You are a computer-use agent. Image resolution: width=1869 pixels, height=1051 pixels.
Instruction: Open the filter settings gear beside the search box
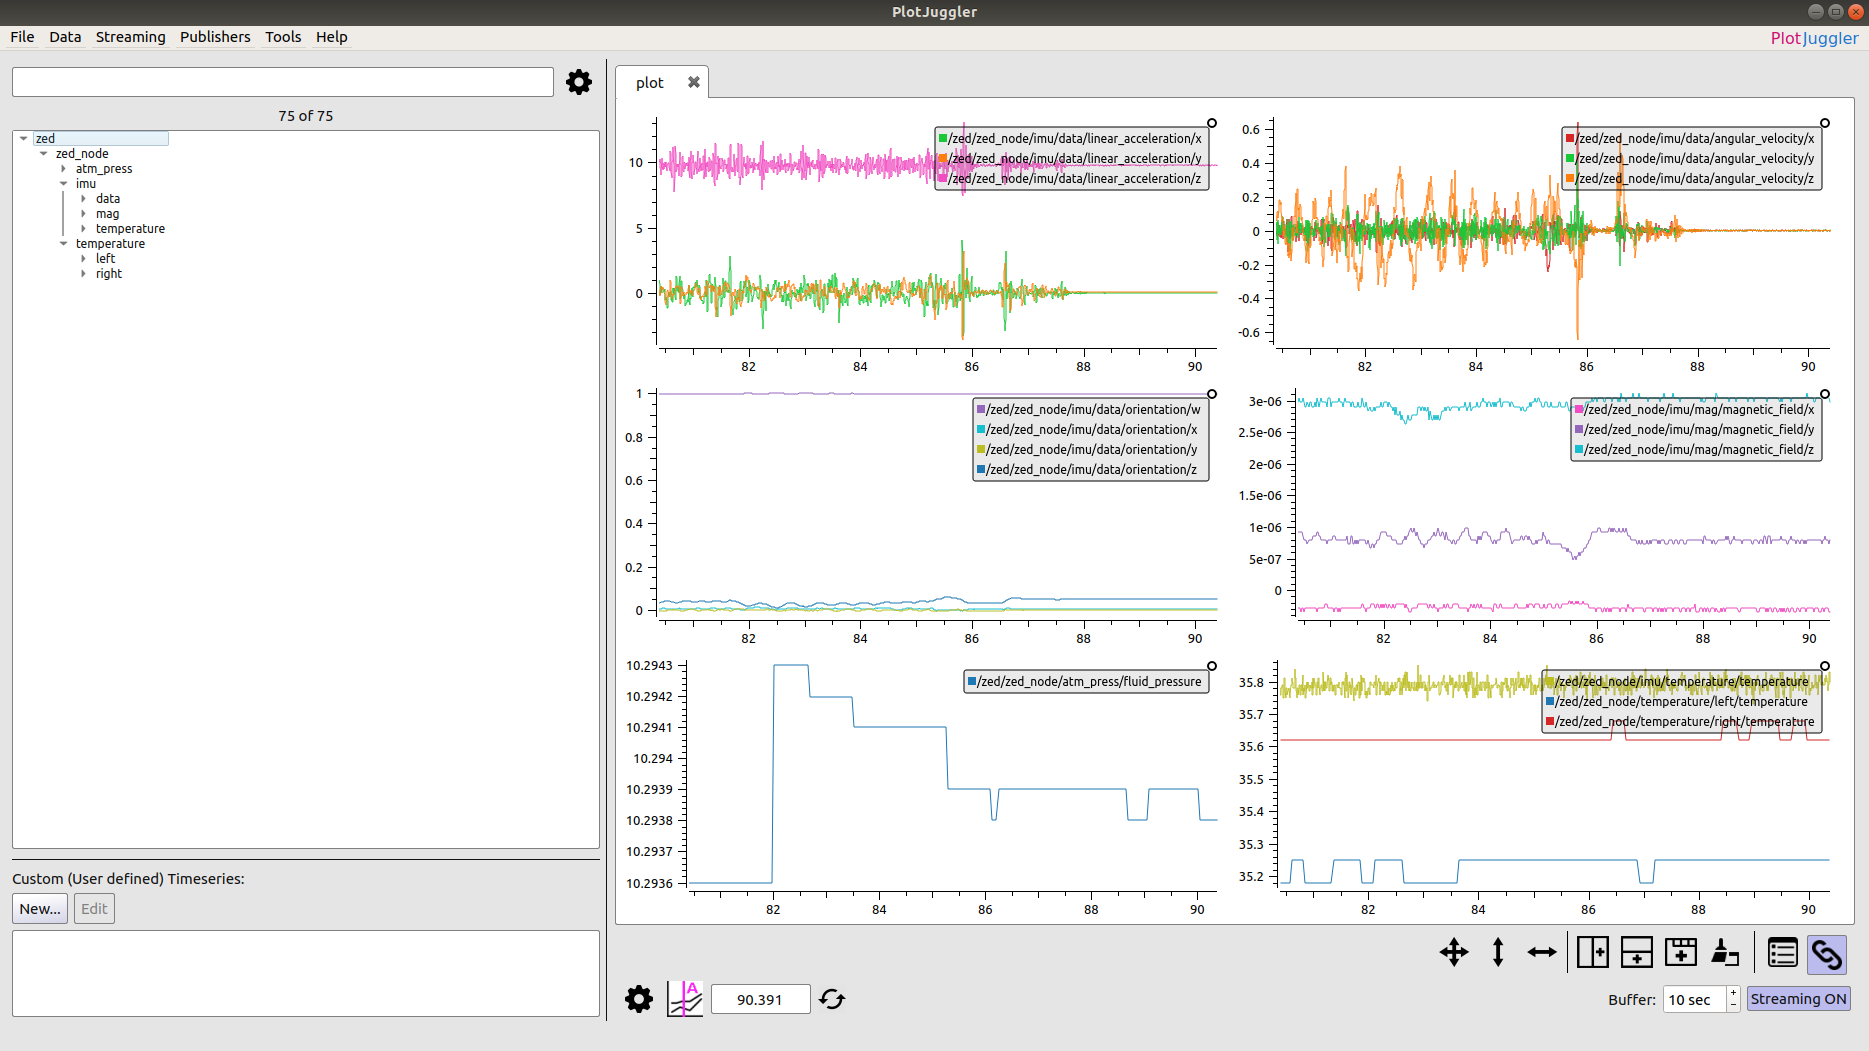point(579,82)
